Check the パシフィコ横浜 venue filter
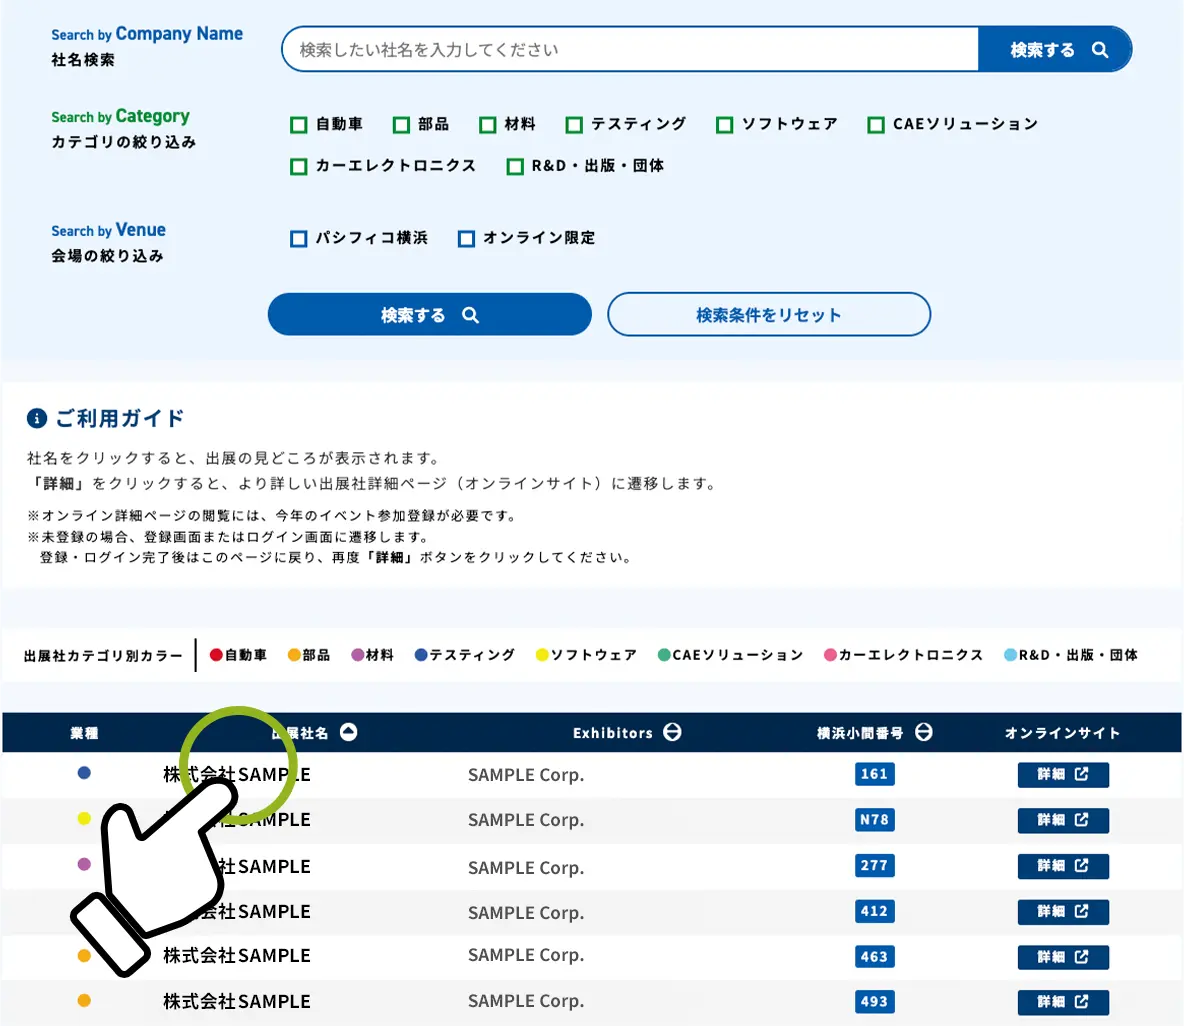The height and width of the screenshot is (1026, 1184). 298,238
